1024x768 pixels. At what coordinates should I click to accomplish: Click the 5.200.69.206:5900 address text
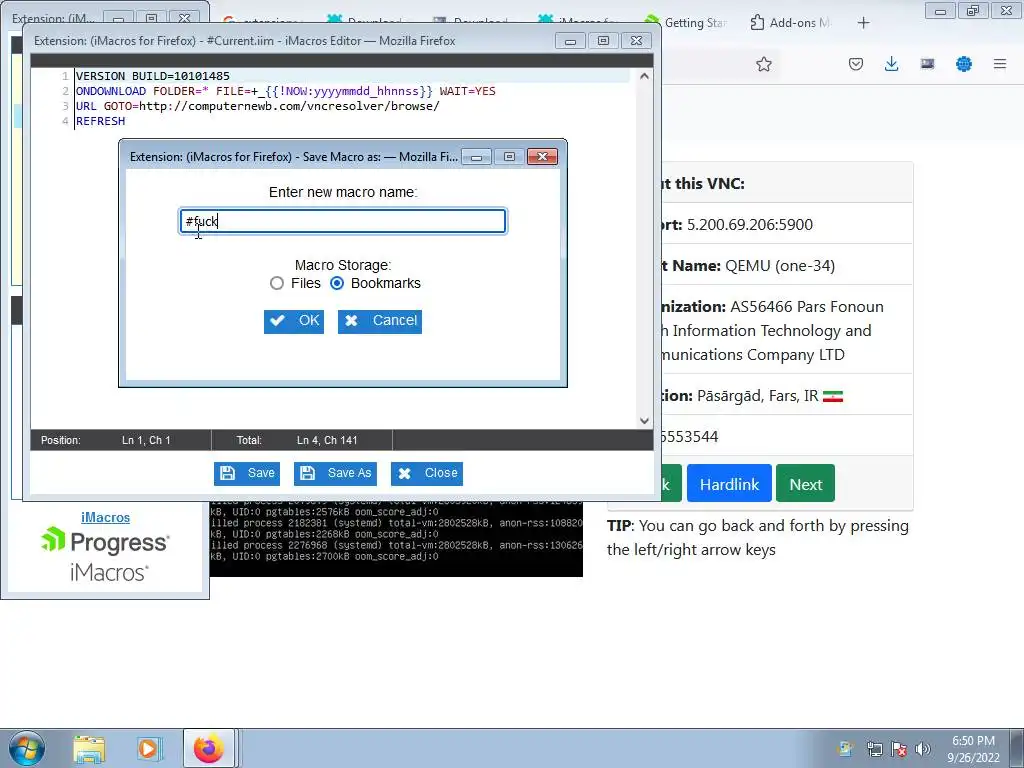pyautogui.click(x=750, y=225)
